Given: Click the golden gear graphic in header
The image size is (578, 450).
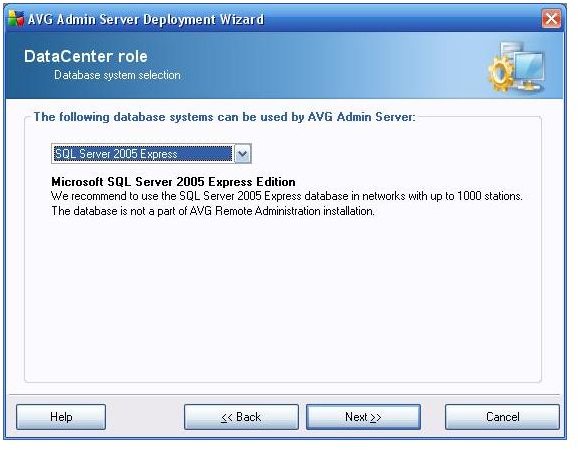Looking at the screenshot, I should (501, 74).
